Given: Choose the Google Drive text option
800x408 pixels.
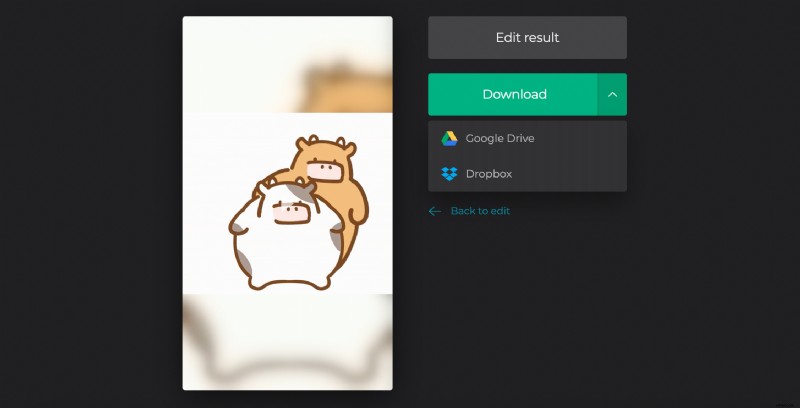Looking at the screenshot, I should tap(499, 138).
